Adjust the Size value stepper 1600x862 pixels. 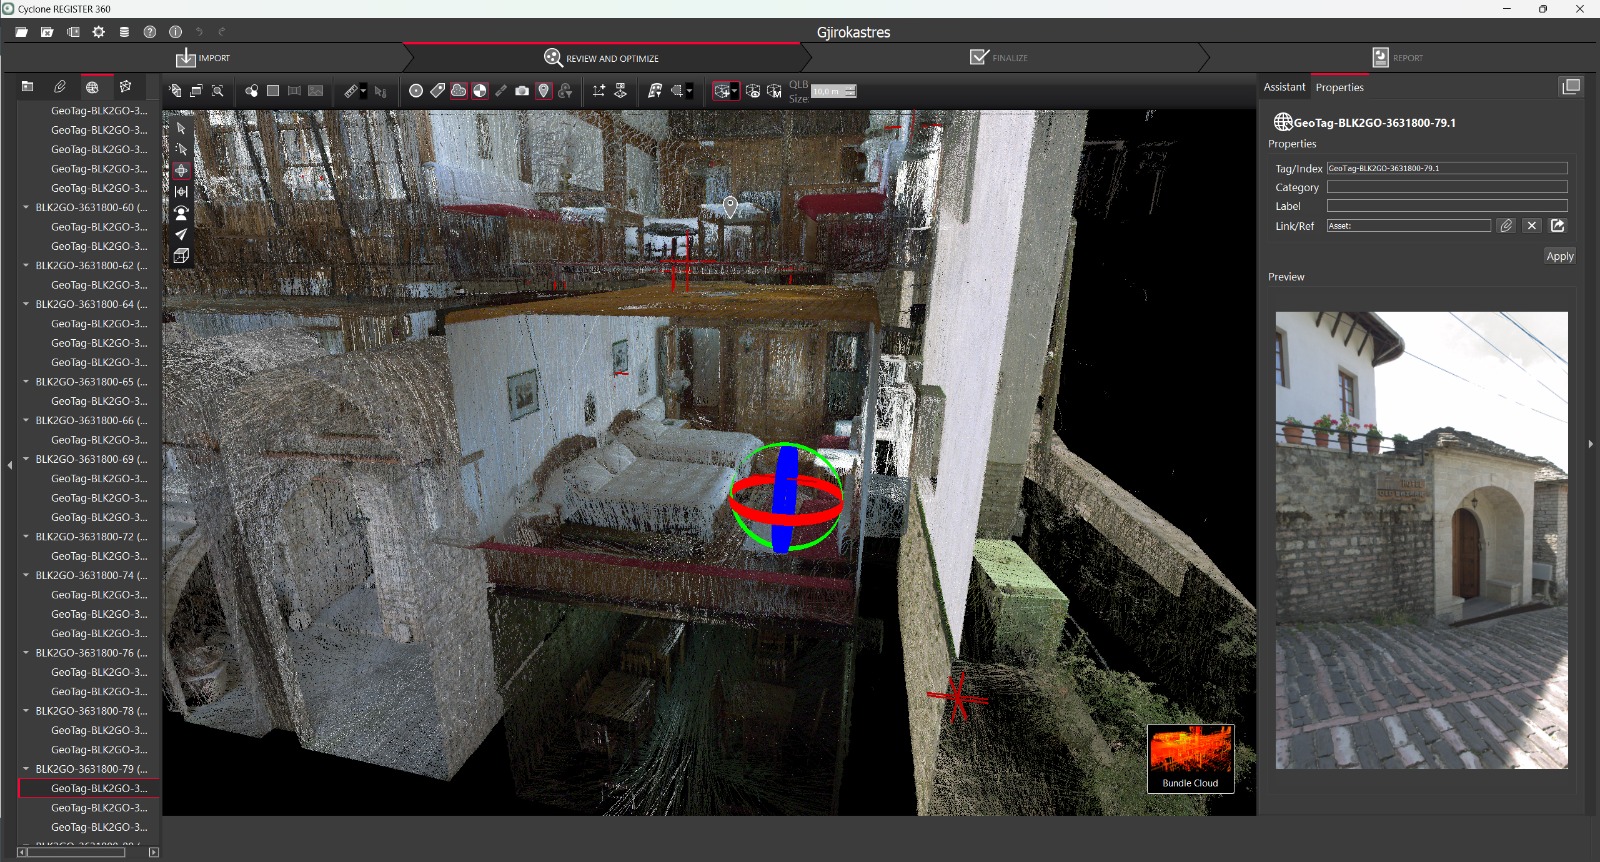tap(850, 91)
